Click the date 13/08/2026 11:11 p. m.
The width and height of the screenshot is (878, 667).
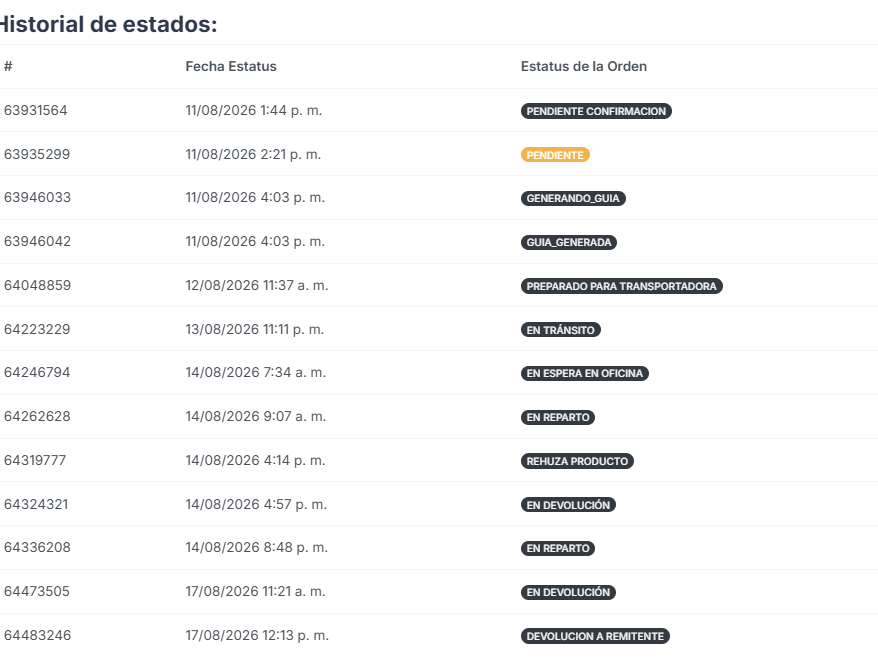(255, 329)
